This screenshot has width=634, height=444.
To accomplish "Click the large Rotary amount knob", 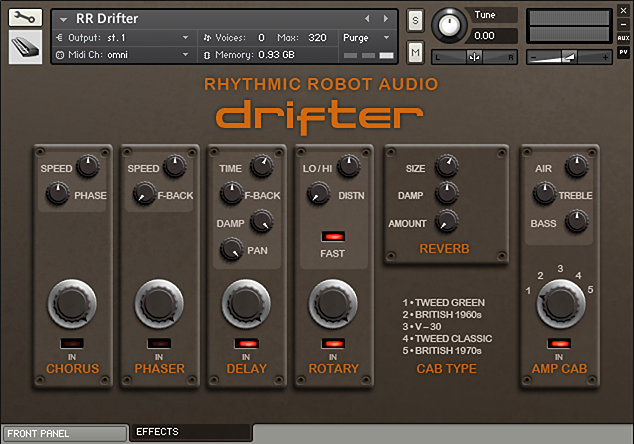I will (x=333, y=303).
